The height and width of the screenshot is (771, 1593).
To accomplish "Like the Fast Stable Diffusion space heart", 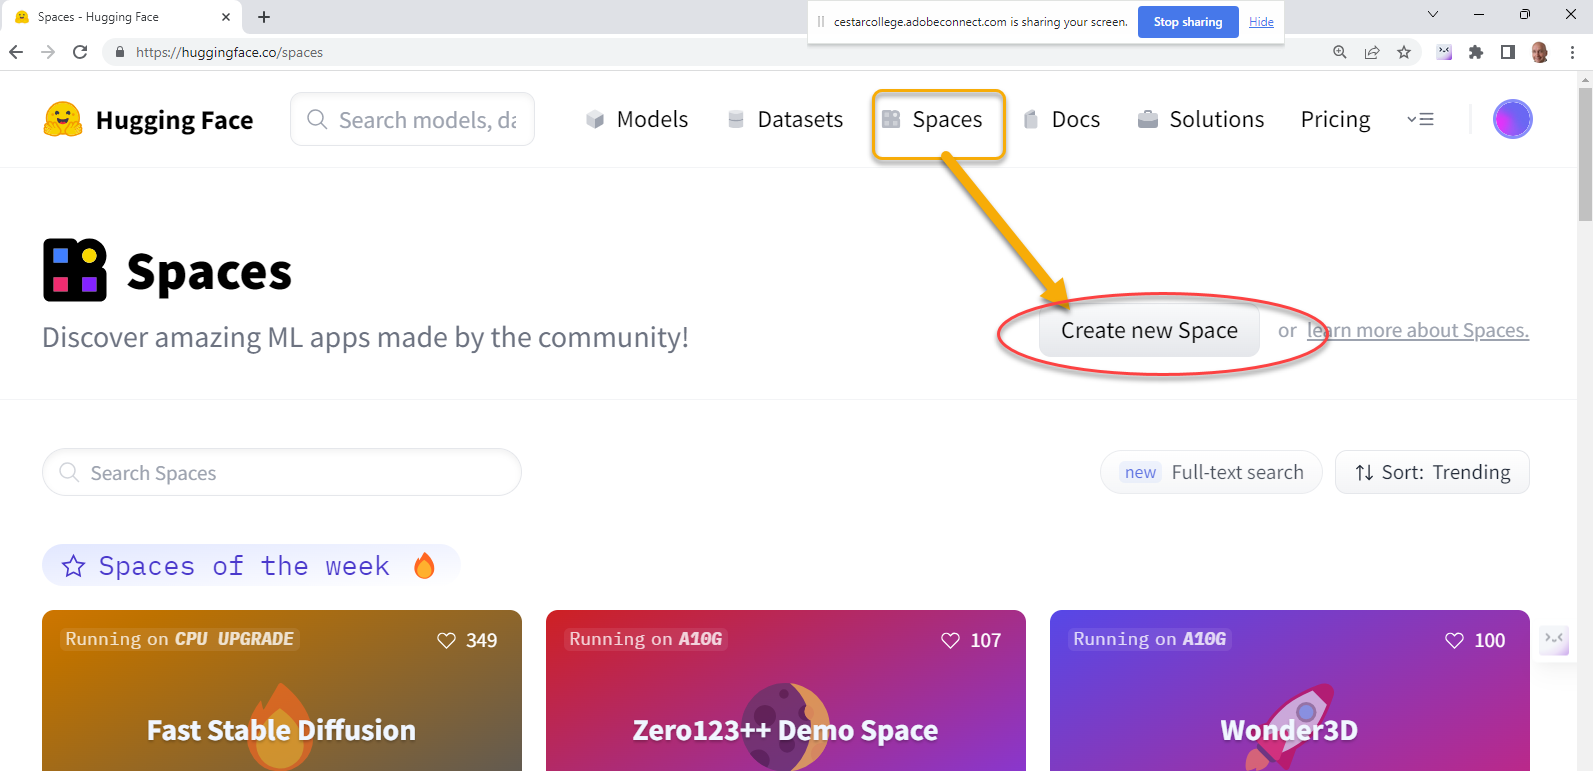I will [446, 640].
